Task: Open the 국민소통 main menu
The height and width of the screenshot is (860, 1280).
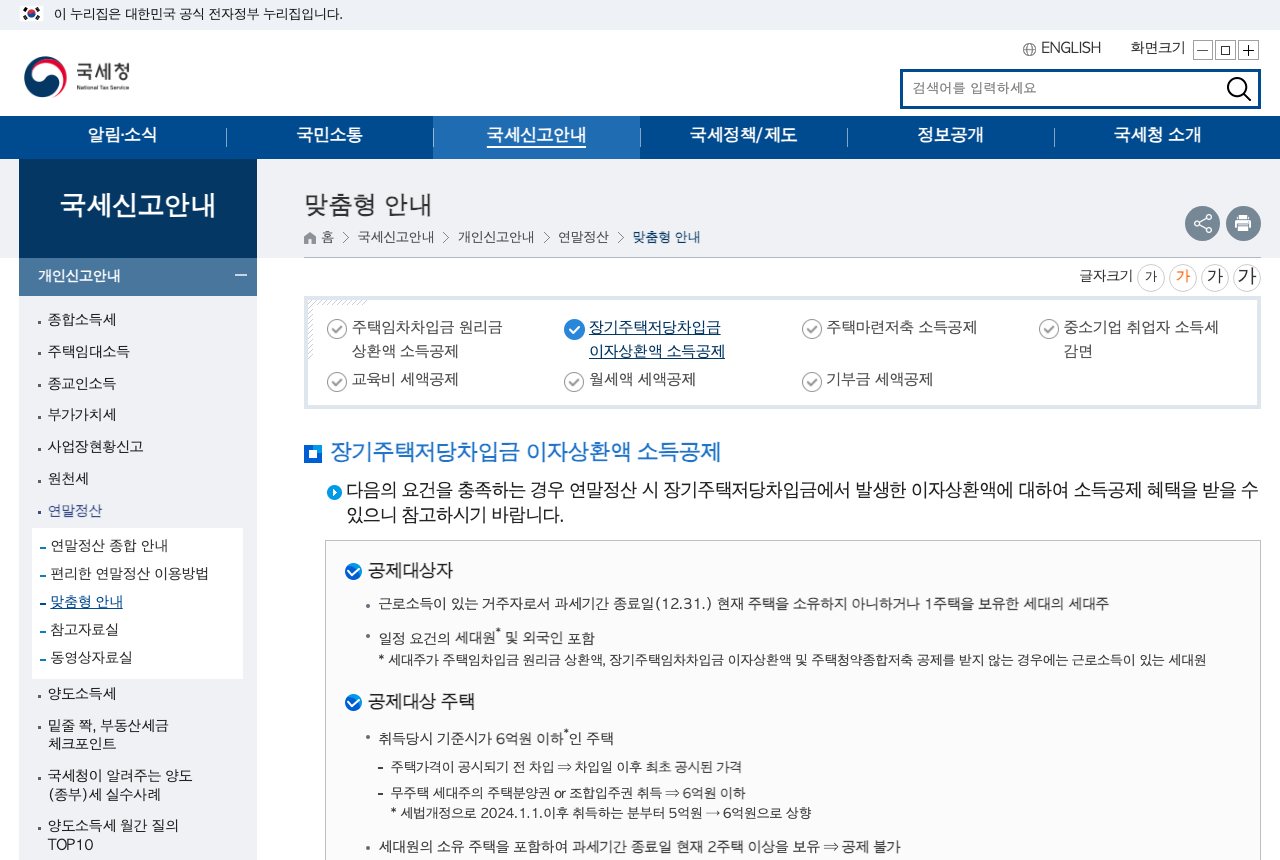Action: coord(330,136)
